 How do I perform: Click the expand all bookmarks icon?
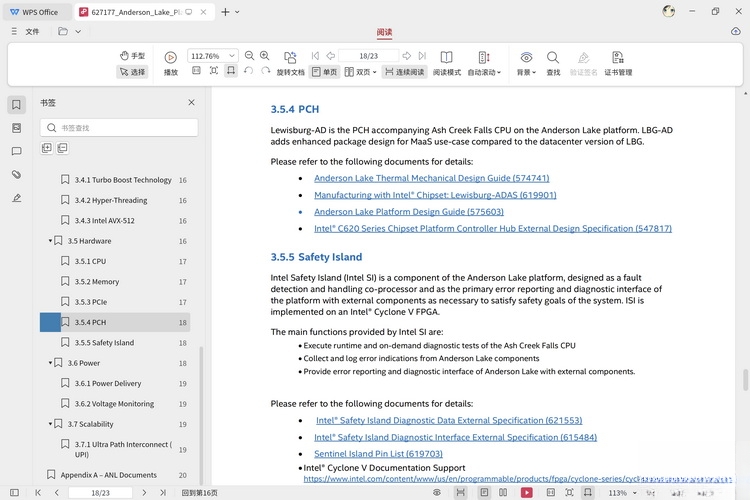[x=46, y=148]
